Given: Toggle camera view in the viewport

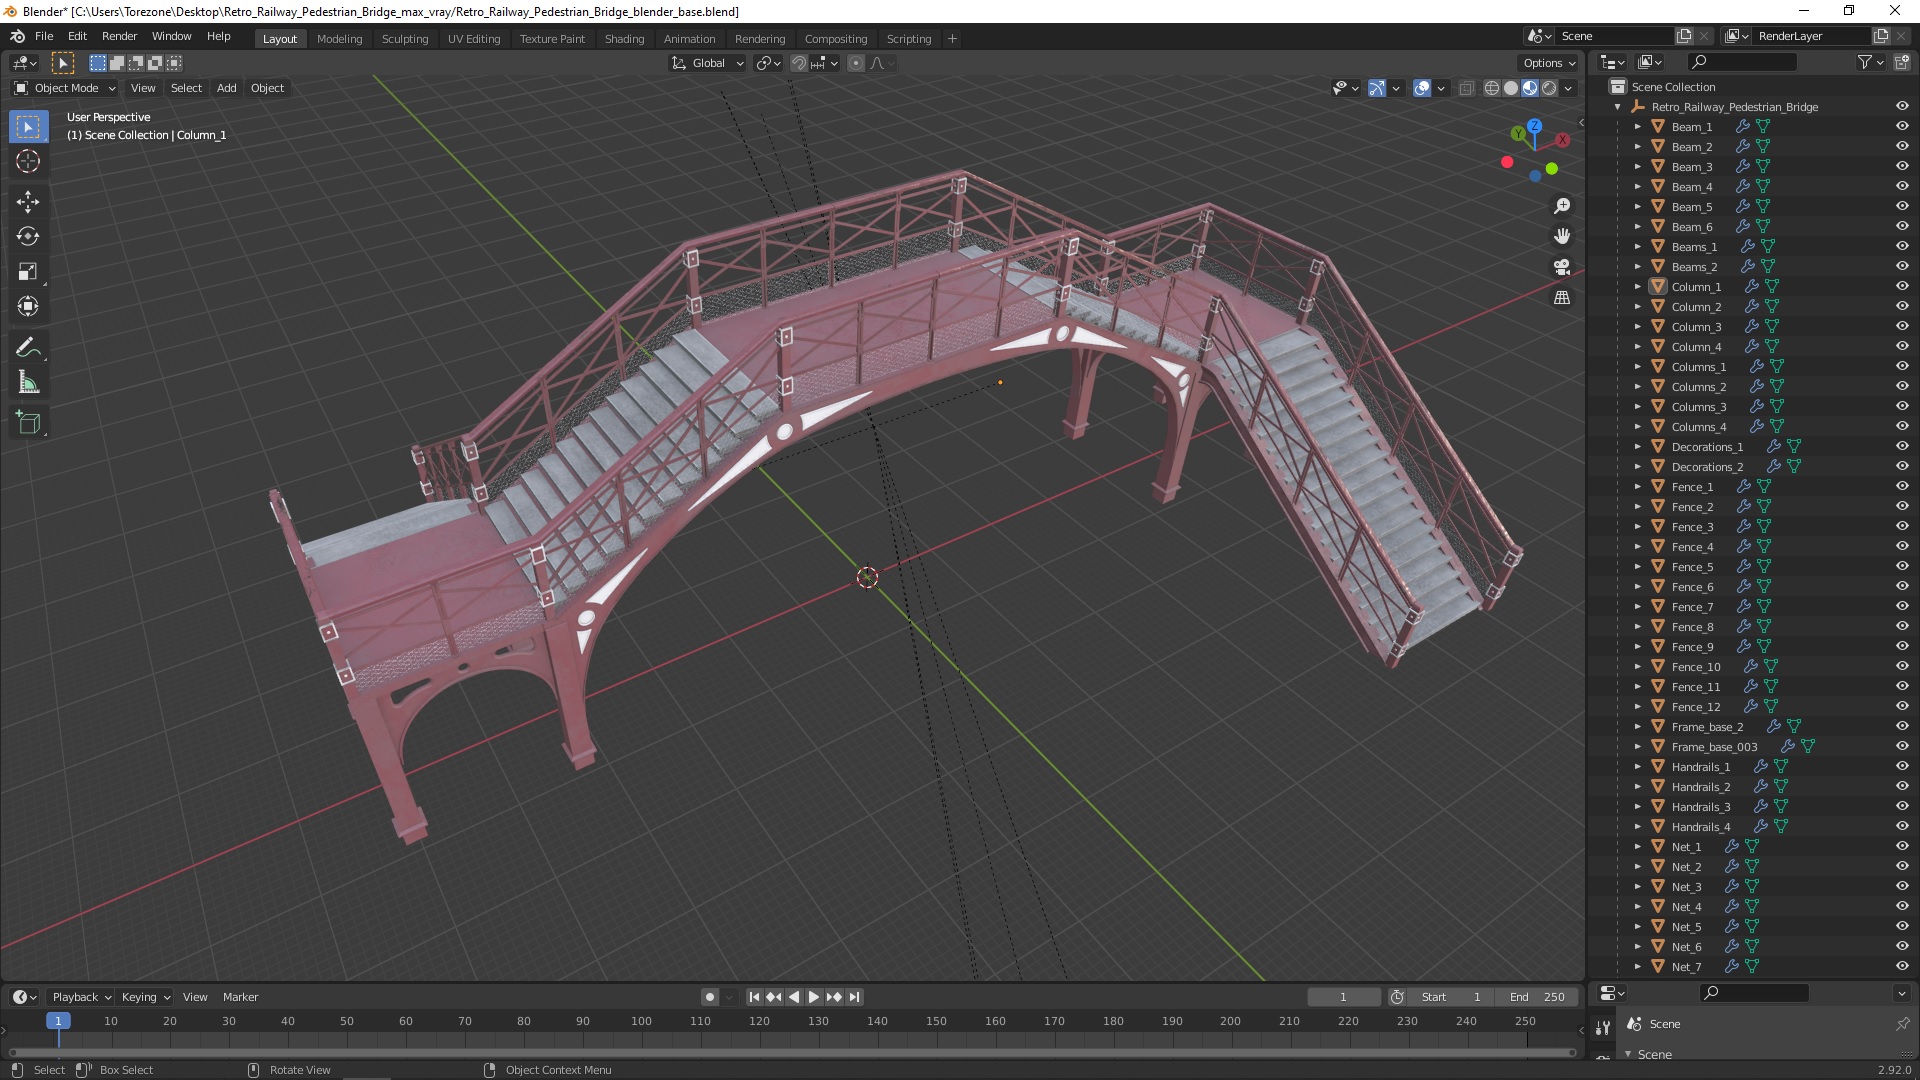Looking at the screenshot, I should click(1562, 267).
